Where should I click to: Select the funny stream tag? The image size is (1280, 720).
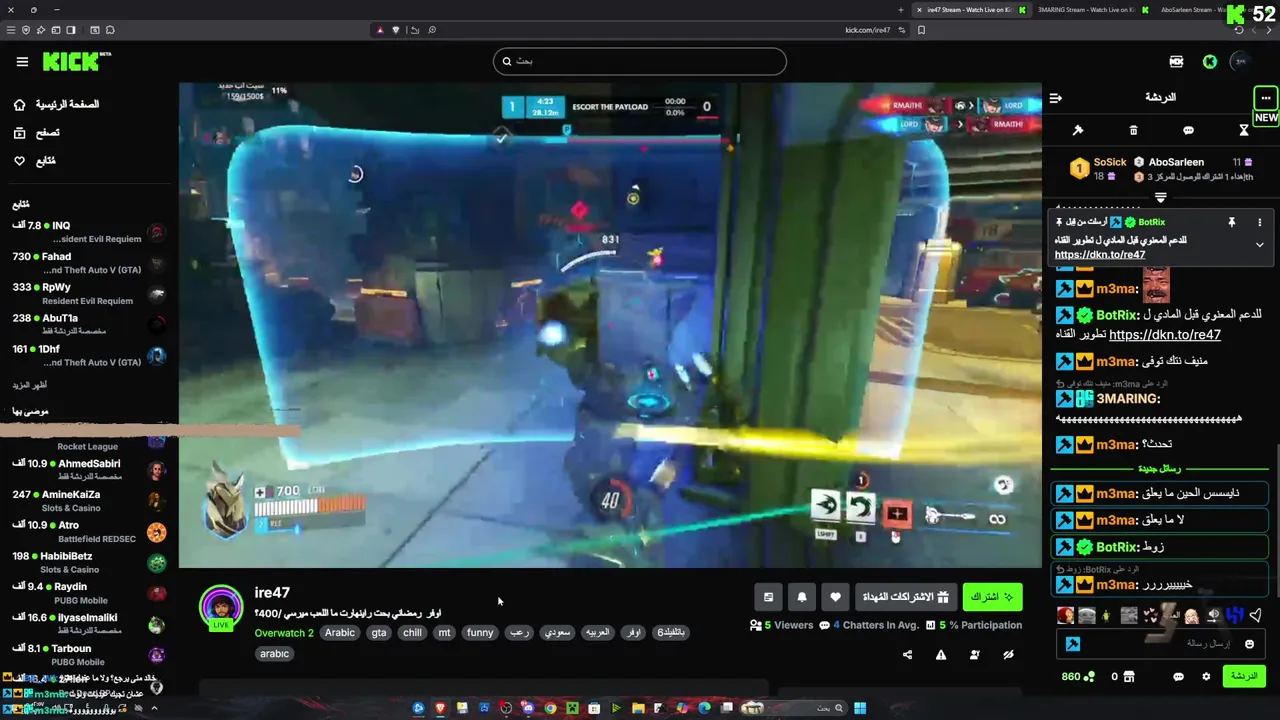pos(480,633)
